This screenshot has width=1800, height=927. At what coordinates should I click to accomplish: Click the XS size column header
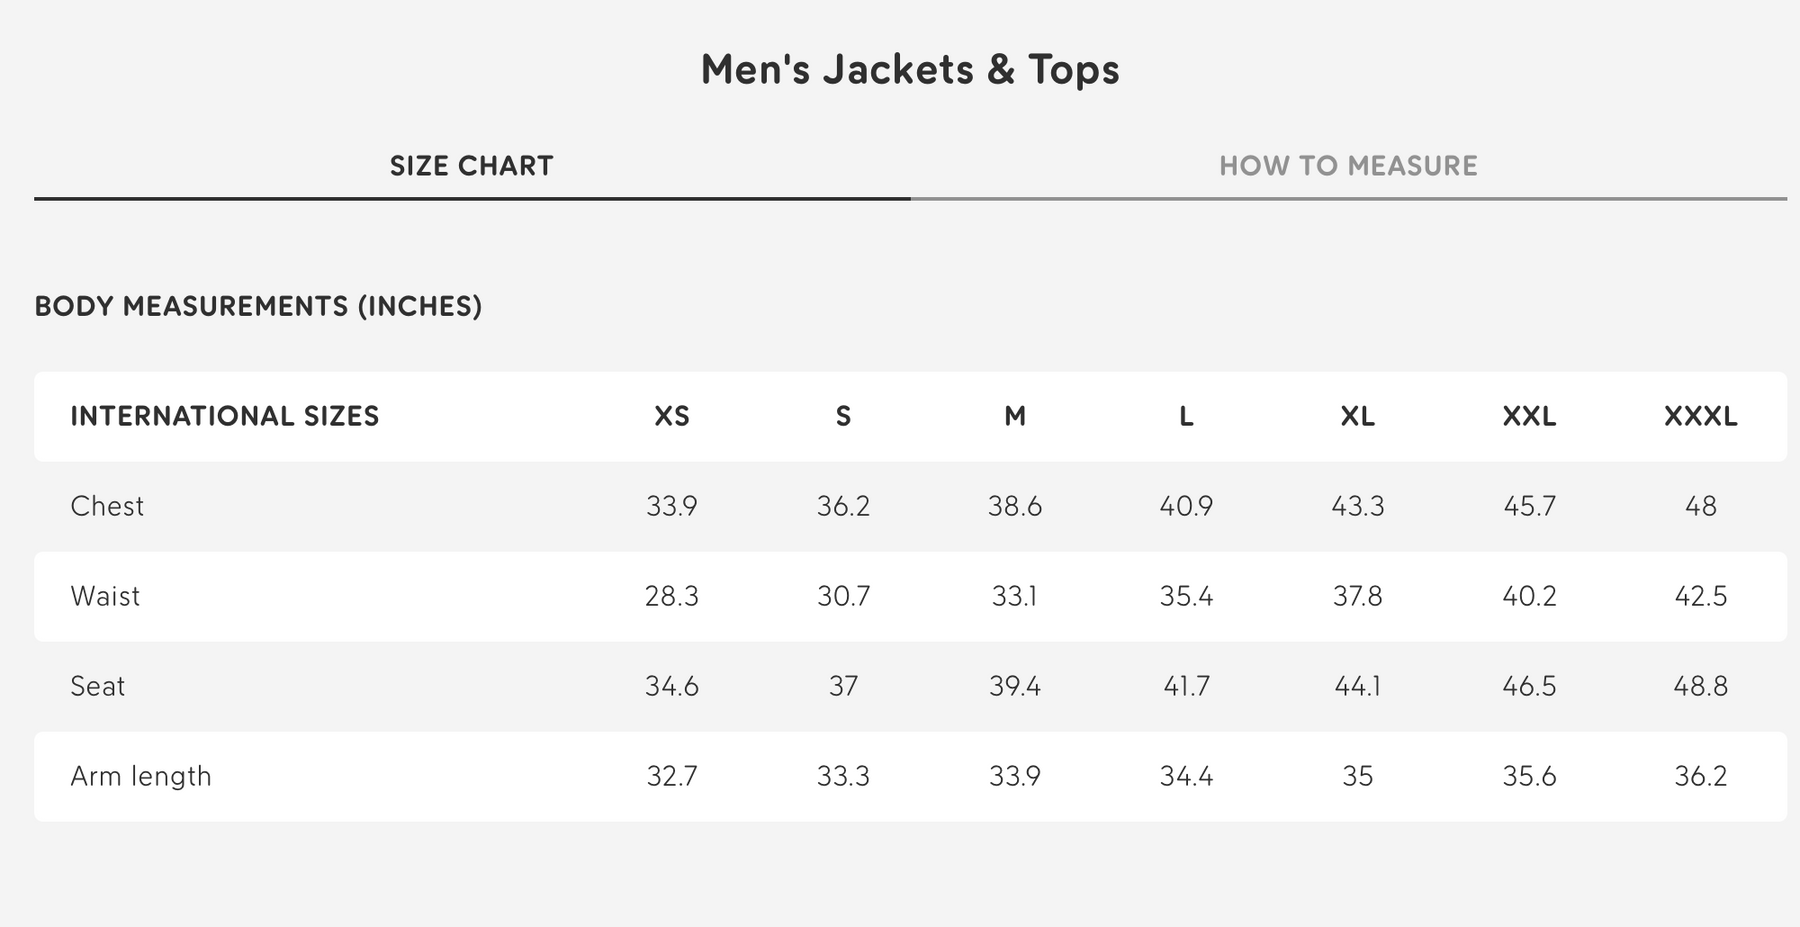672,417
